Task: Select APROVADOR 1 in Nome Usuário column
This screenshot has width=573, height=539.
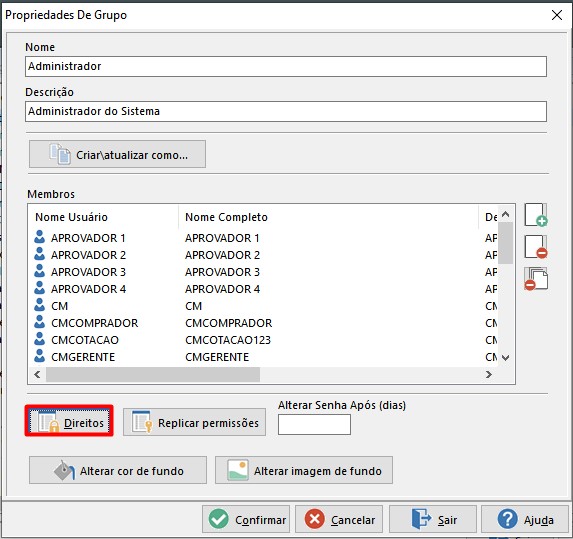Action: click(x=88, y=238)
